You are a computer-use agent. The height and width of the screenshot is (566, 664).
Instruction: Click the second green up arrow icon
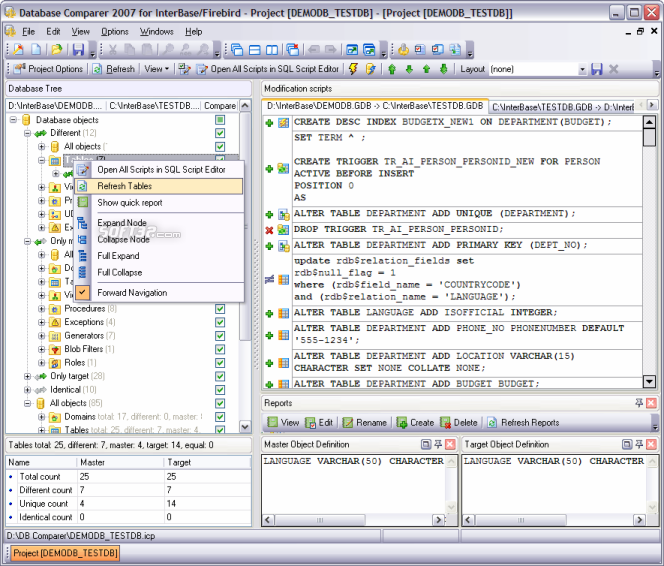(x=426, y=69)
